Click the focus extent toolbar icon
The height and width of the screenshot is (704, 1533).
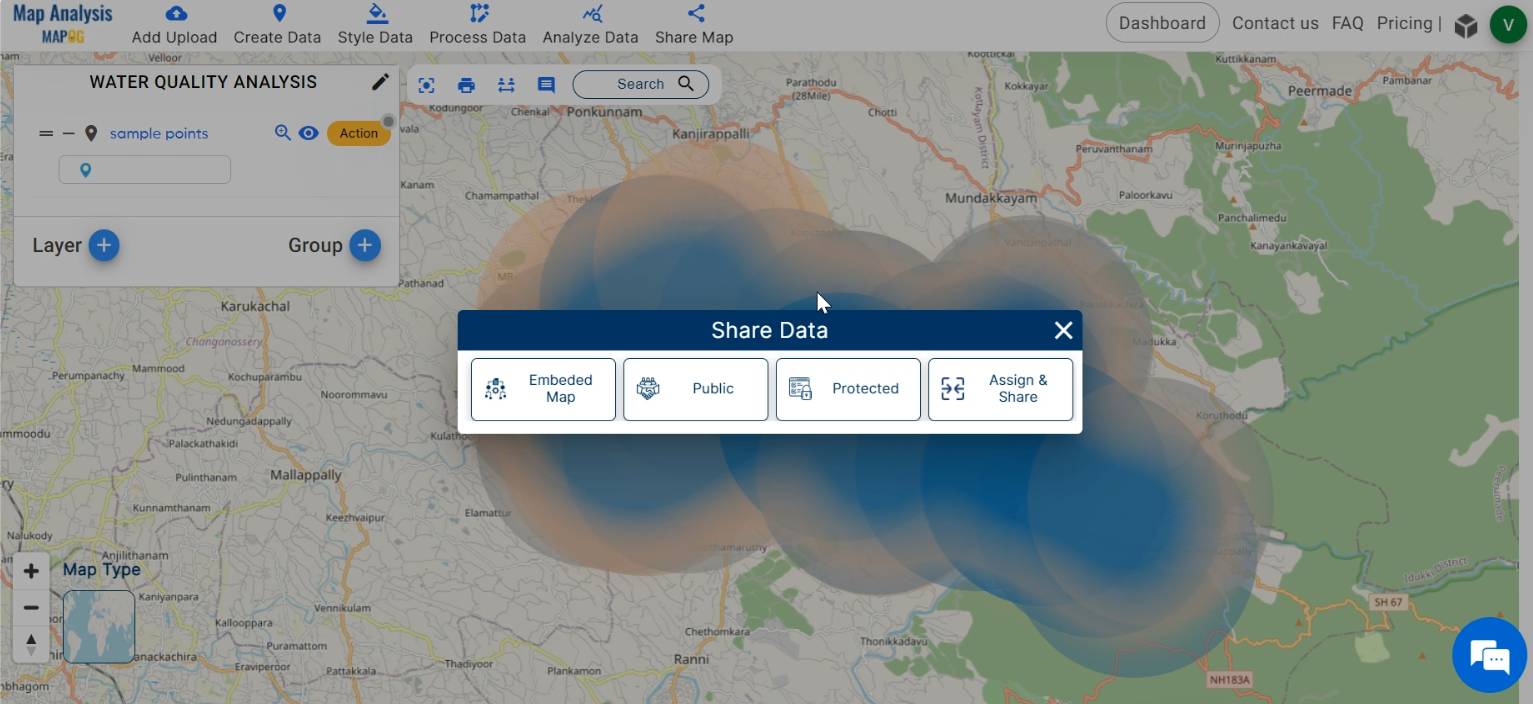[426, 85]
